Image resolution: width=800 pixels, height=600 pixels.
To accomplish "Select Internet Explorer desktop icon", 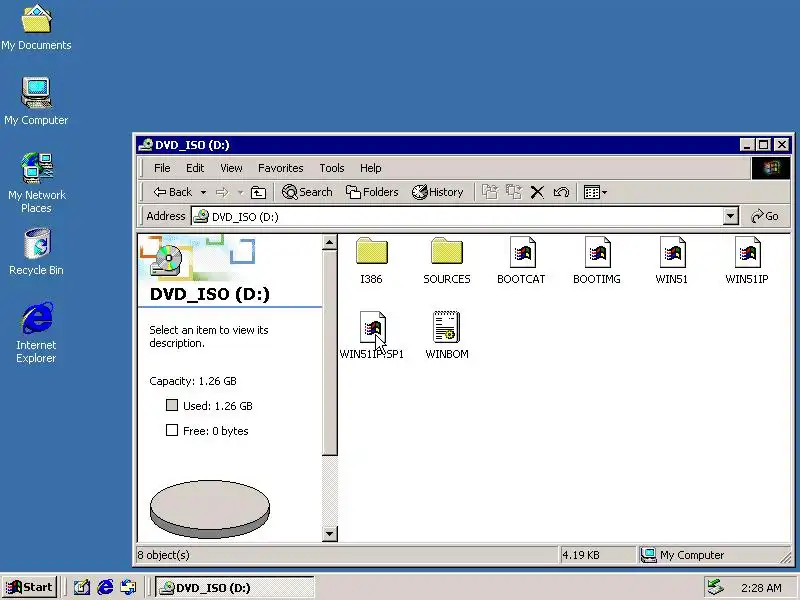I will (37, 318).
